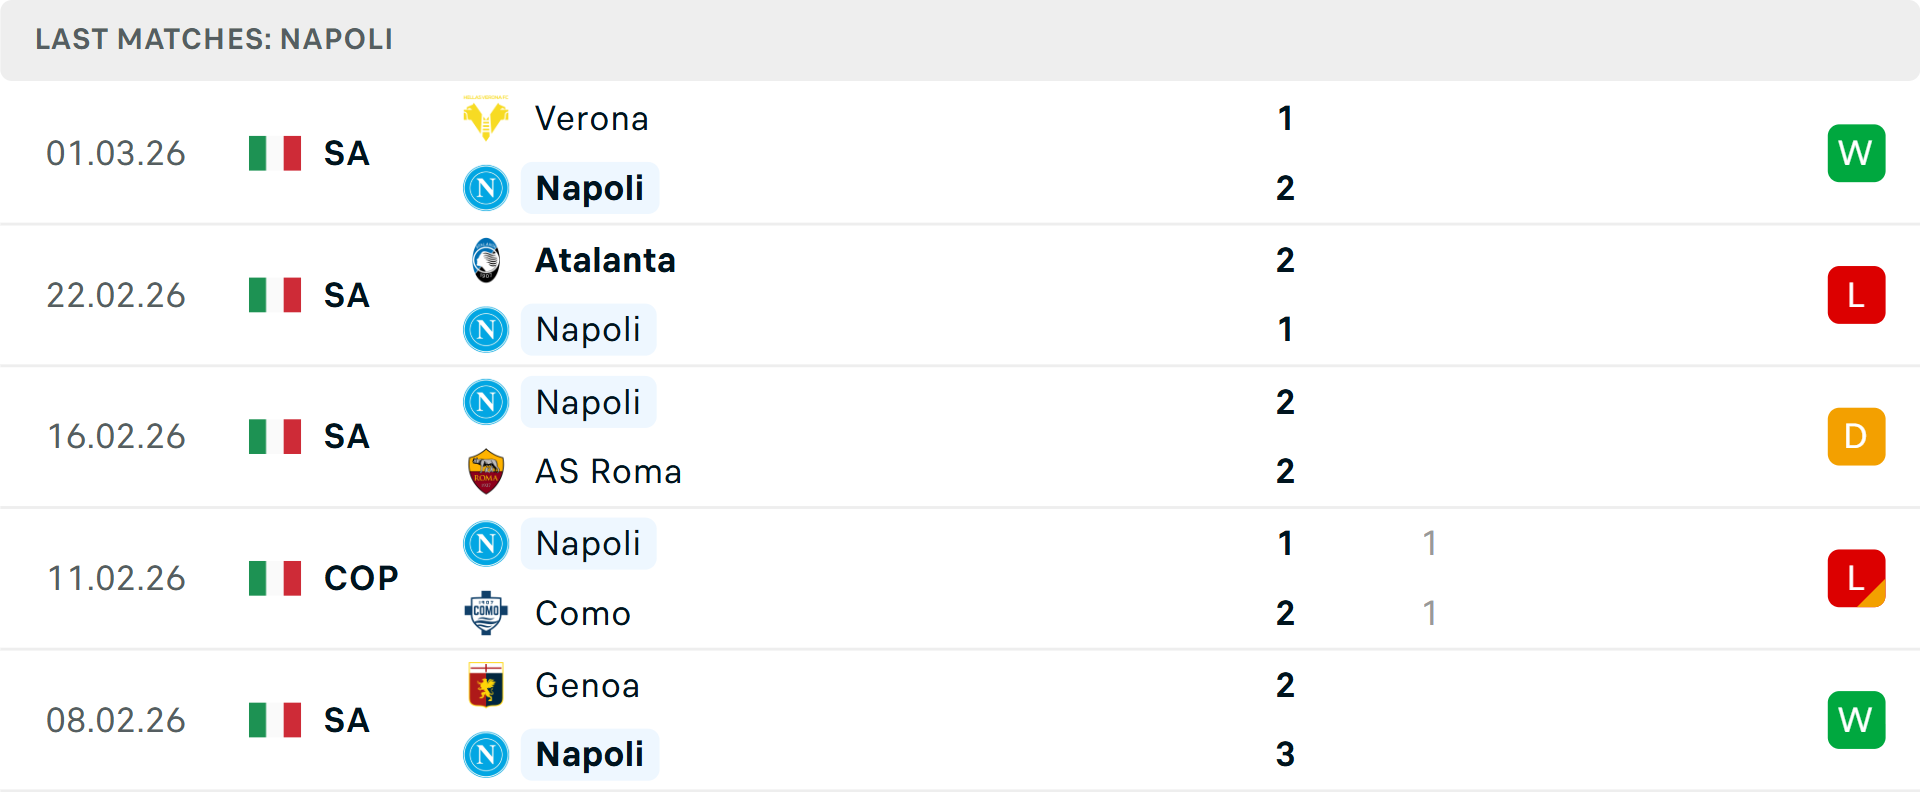Click the red L badge on the Atalanta row
This screenshot has height=792, width=1920.
point(1856,295)
